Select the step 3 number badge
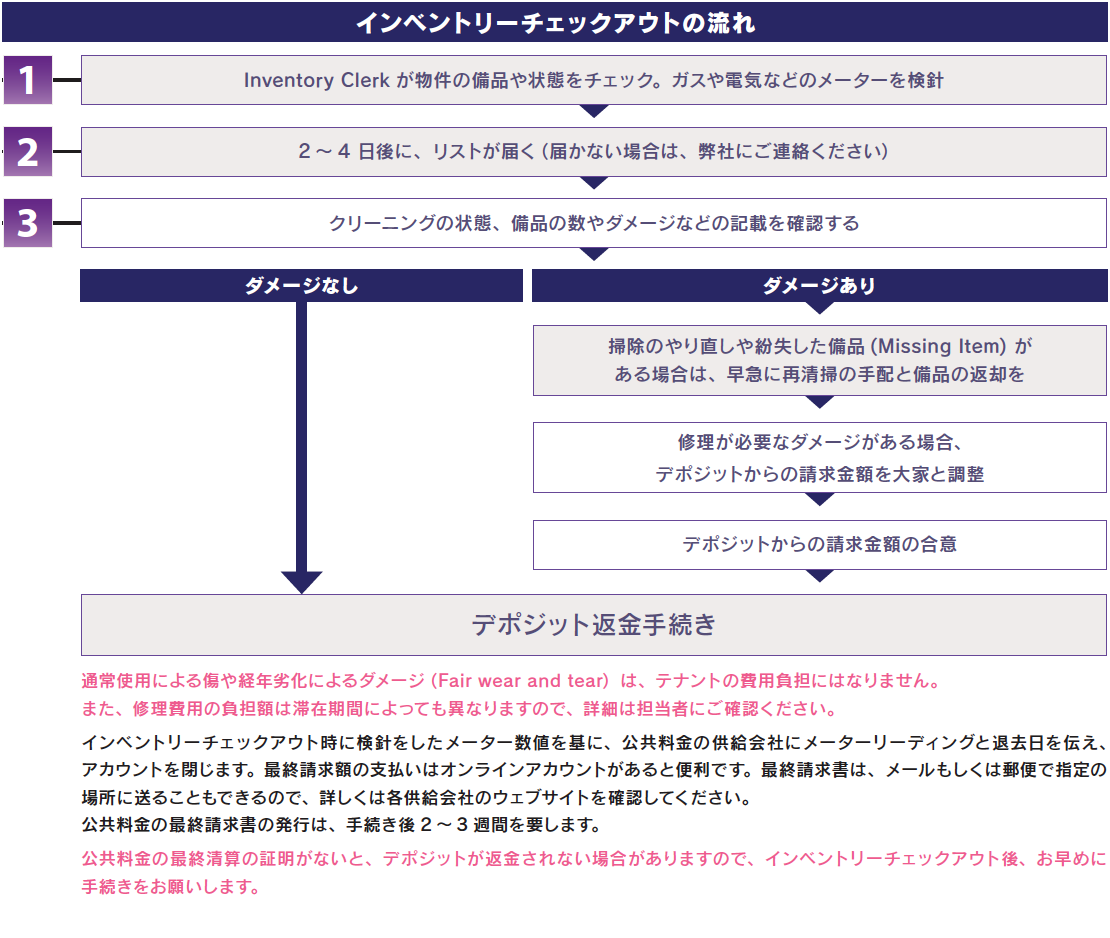 pyautogui.click(x=30, y=222)
